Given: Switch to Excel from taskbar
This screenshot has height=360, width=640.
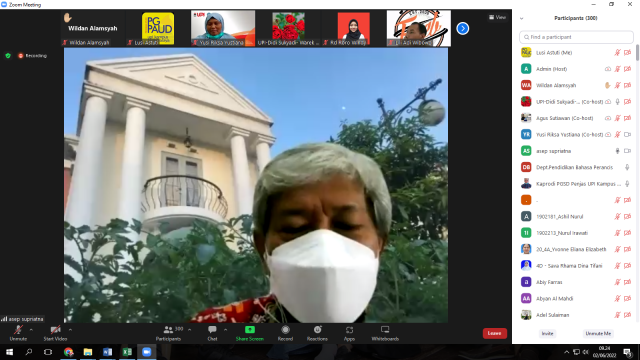Looking at the screenshot, I should (127, 352).
